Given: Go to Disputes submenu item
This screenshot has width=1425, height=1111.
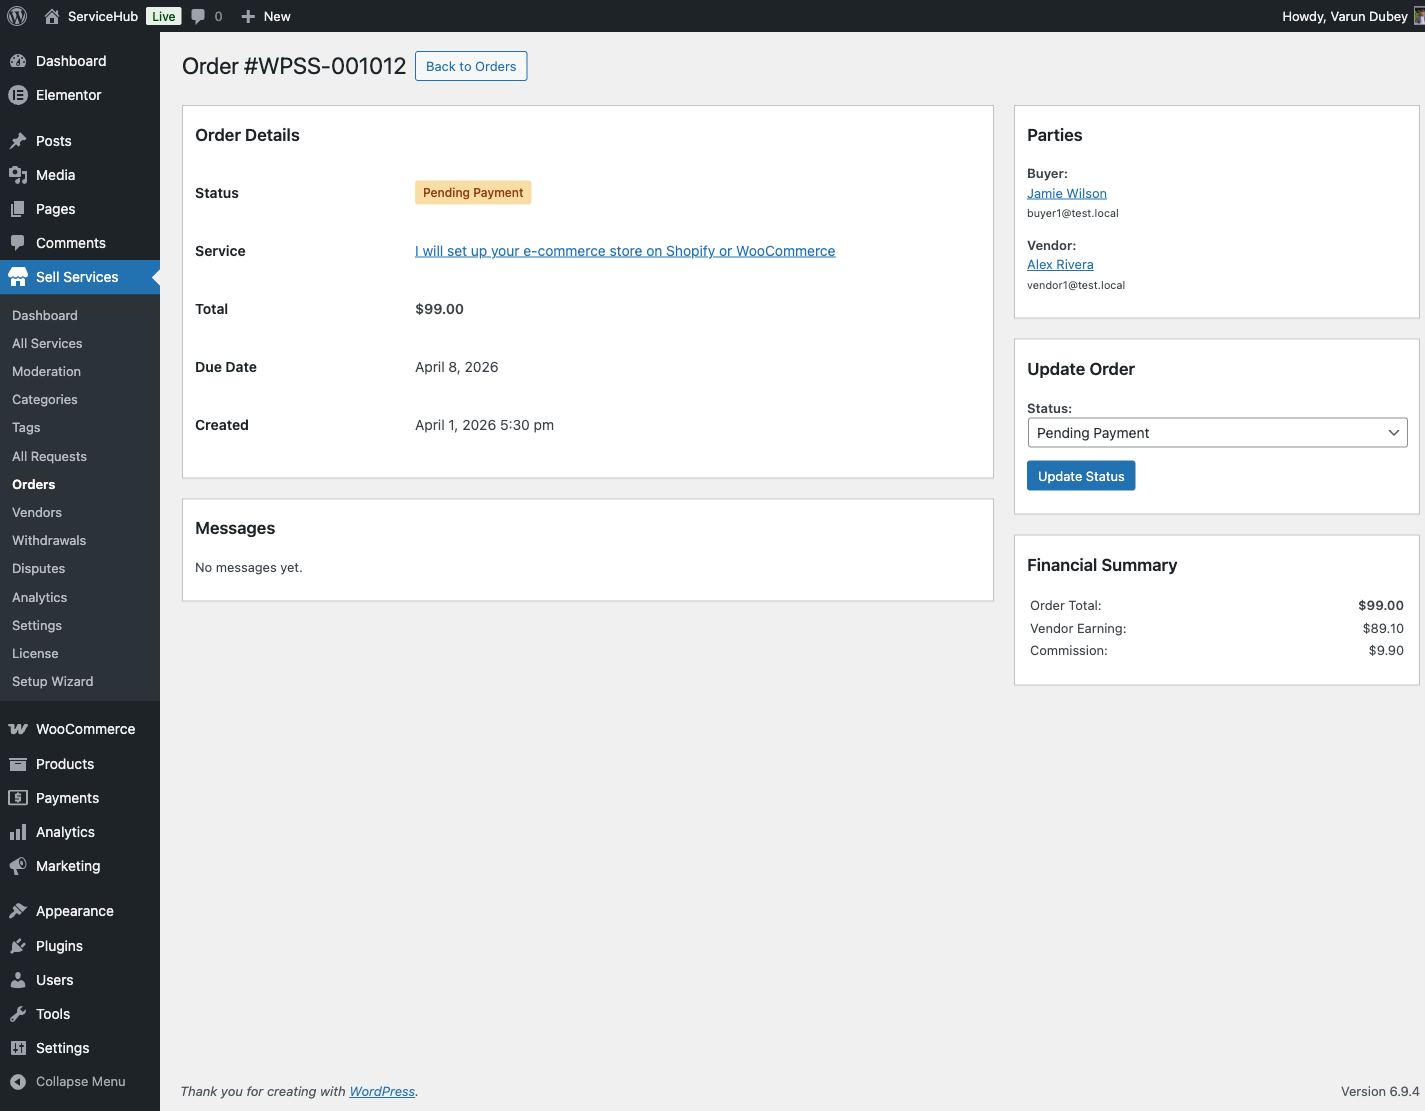Looking at the screenshot, I should pos(39,568).
